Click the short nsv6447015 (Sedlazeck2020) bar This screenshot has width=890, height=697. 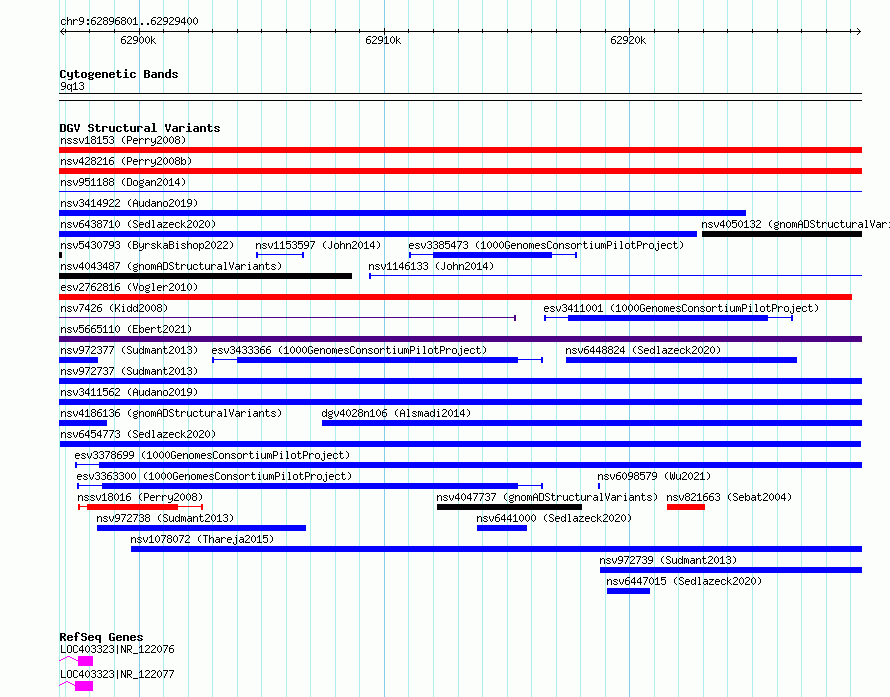pyautogui.click(x=628, y=591)
